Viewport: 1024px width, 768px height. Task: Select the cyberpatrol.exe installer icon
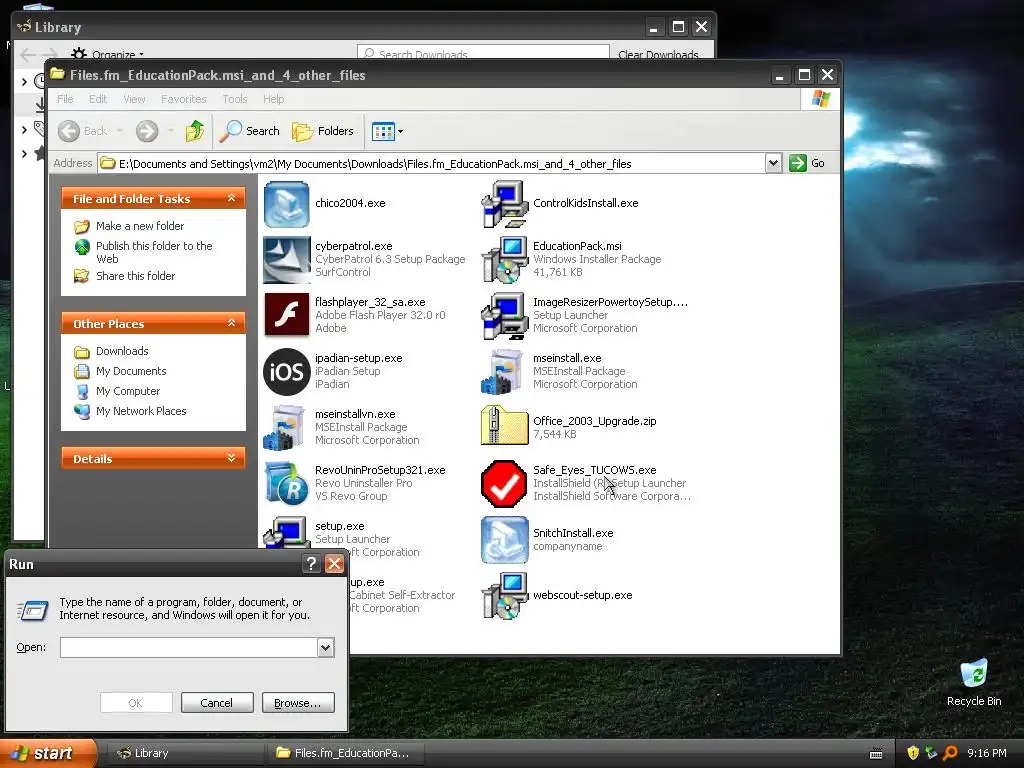[286, 260]
